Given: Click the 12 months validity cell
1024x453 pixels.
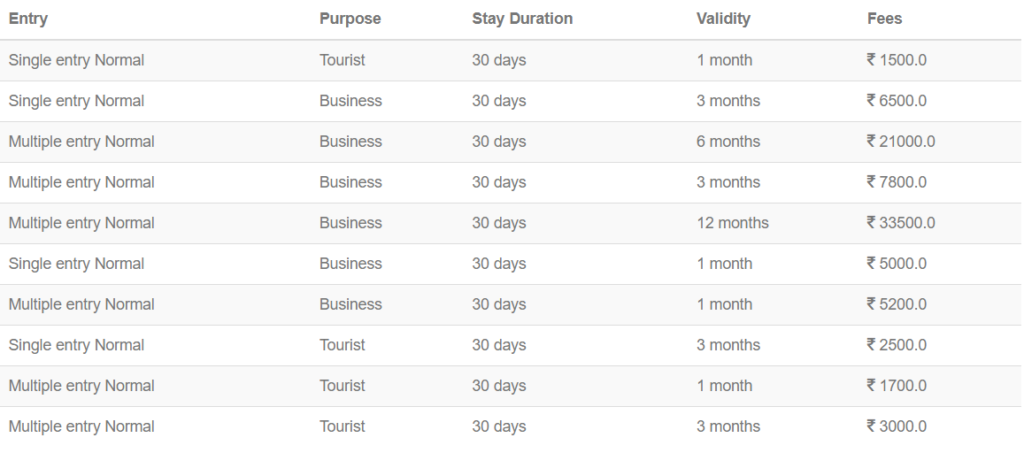Looking at the screenshot, I should pos(732,223).
